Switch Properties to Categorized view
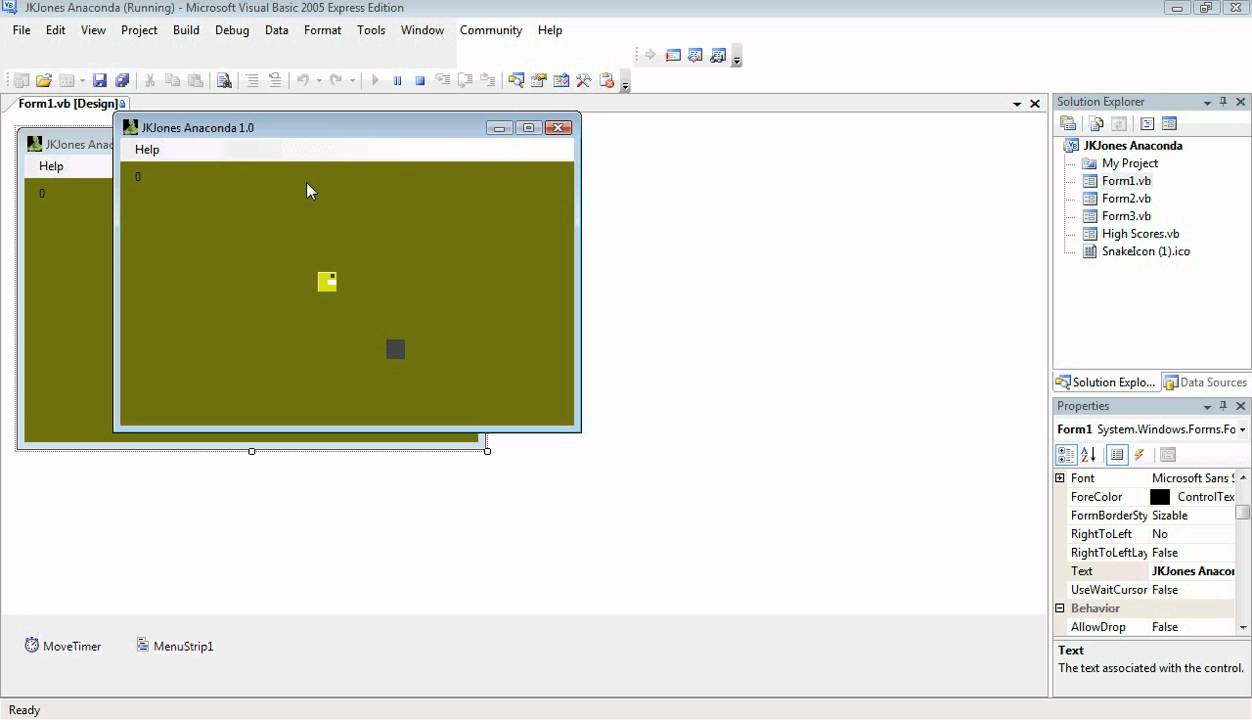1252x720 pixels. click(x=1066, y=455)
